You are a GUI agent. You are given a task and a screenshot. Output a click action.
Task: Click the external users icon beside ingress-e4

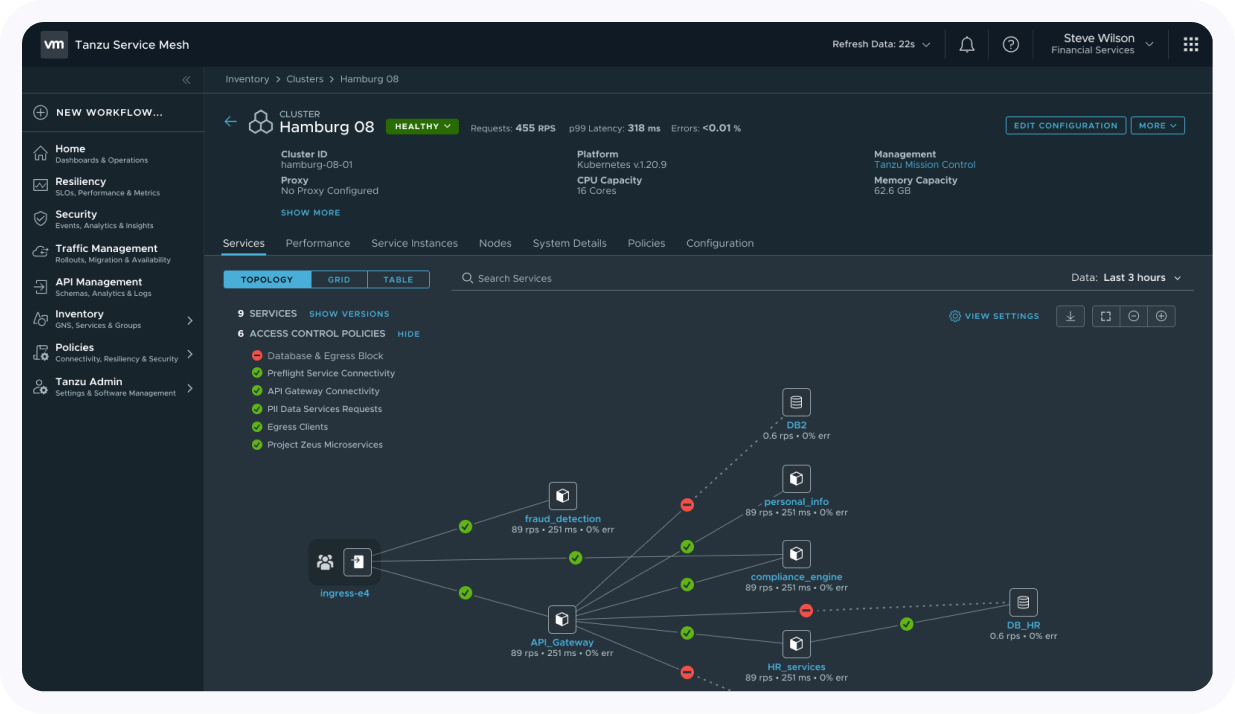[325, 562]
